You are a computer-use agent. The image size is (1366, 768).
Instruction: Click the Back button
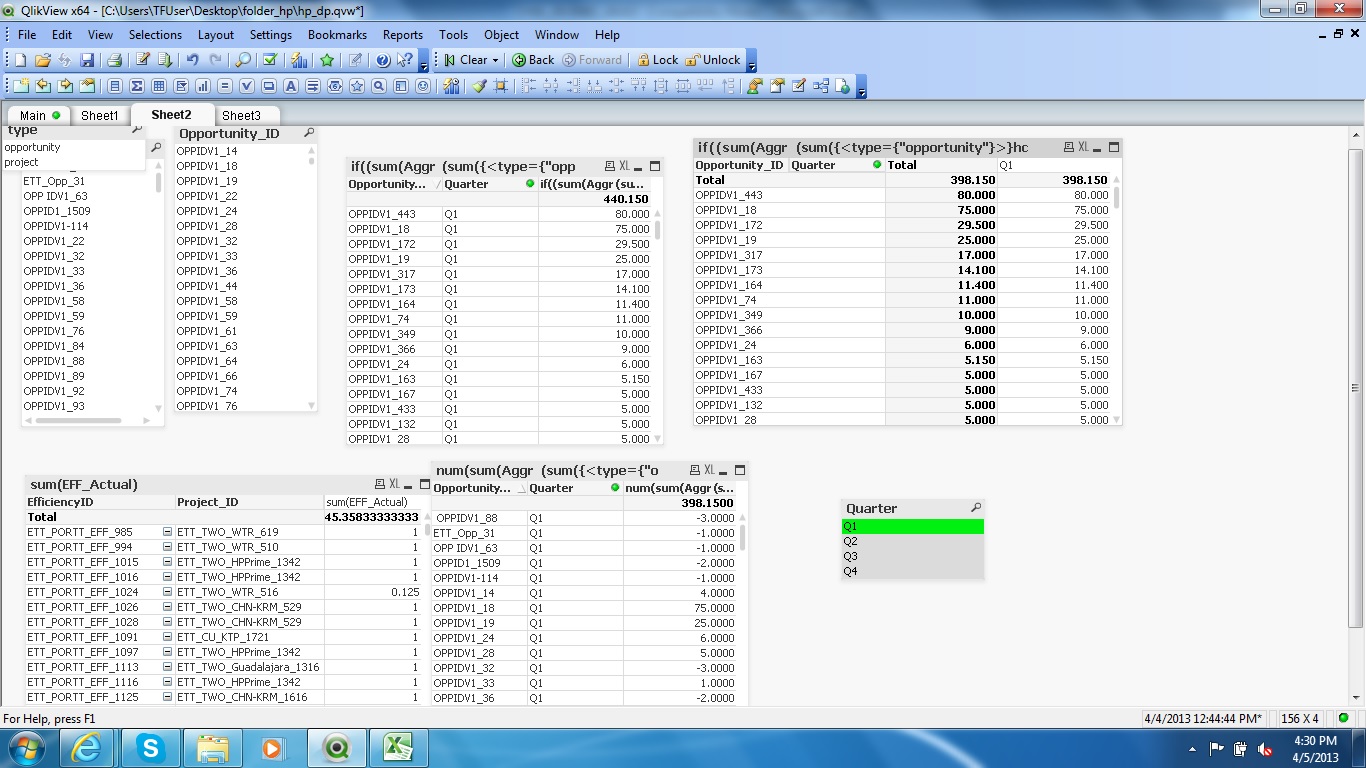coord(533,60)
